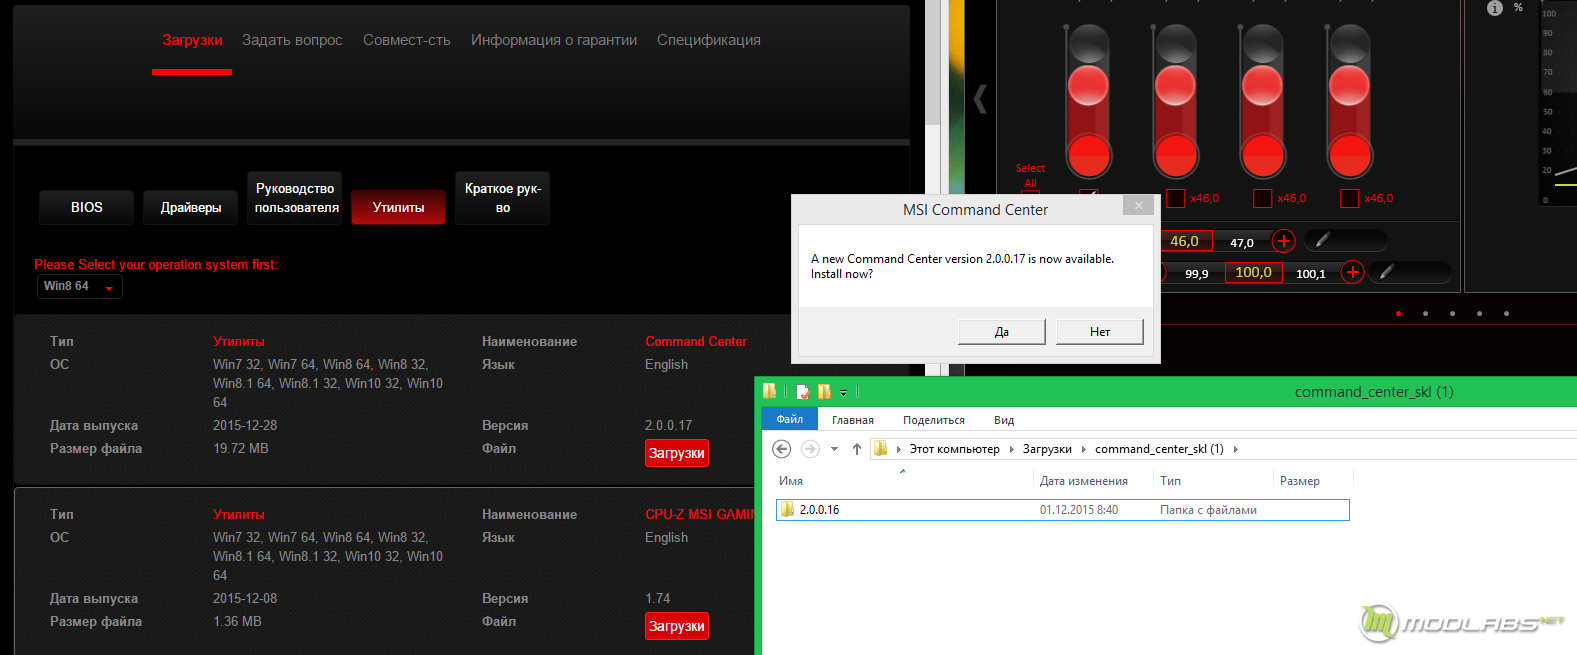Open the Файл tab in Explorer
The width and height of the screenshot is (1577, 655).
pos(790,419)
